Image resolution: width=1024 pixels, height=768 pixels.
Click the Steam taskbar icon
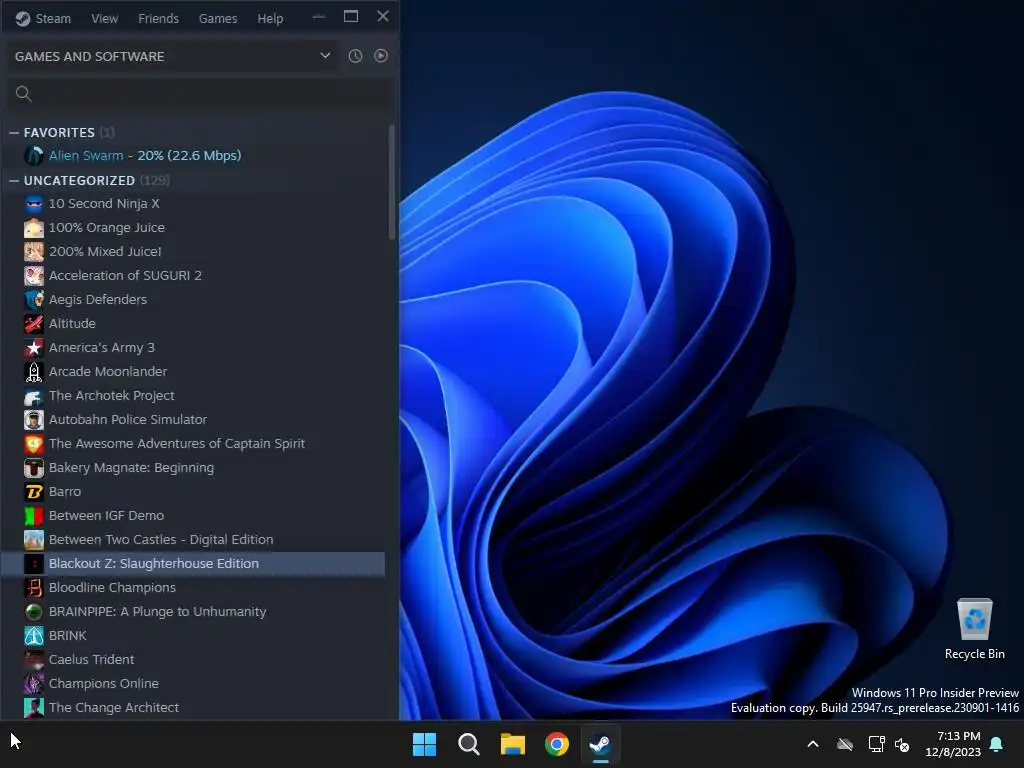click(600, 744)
